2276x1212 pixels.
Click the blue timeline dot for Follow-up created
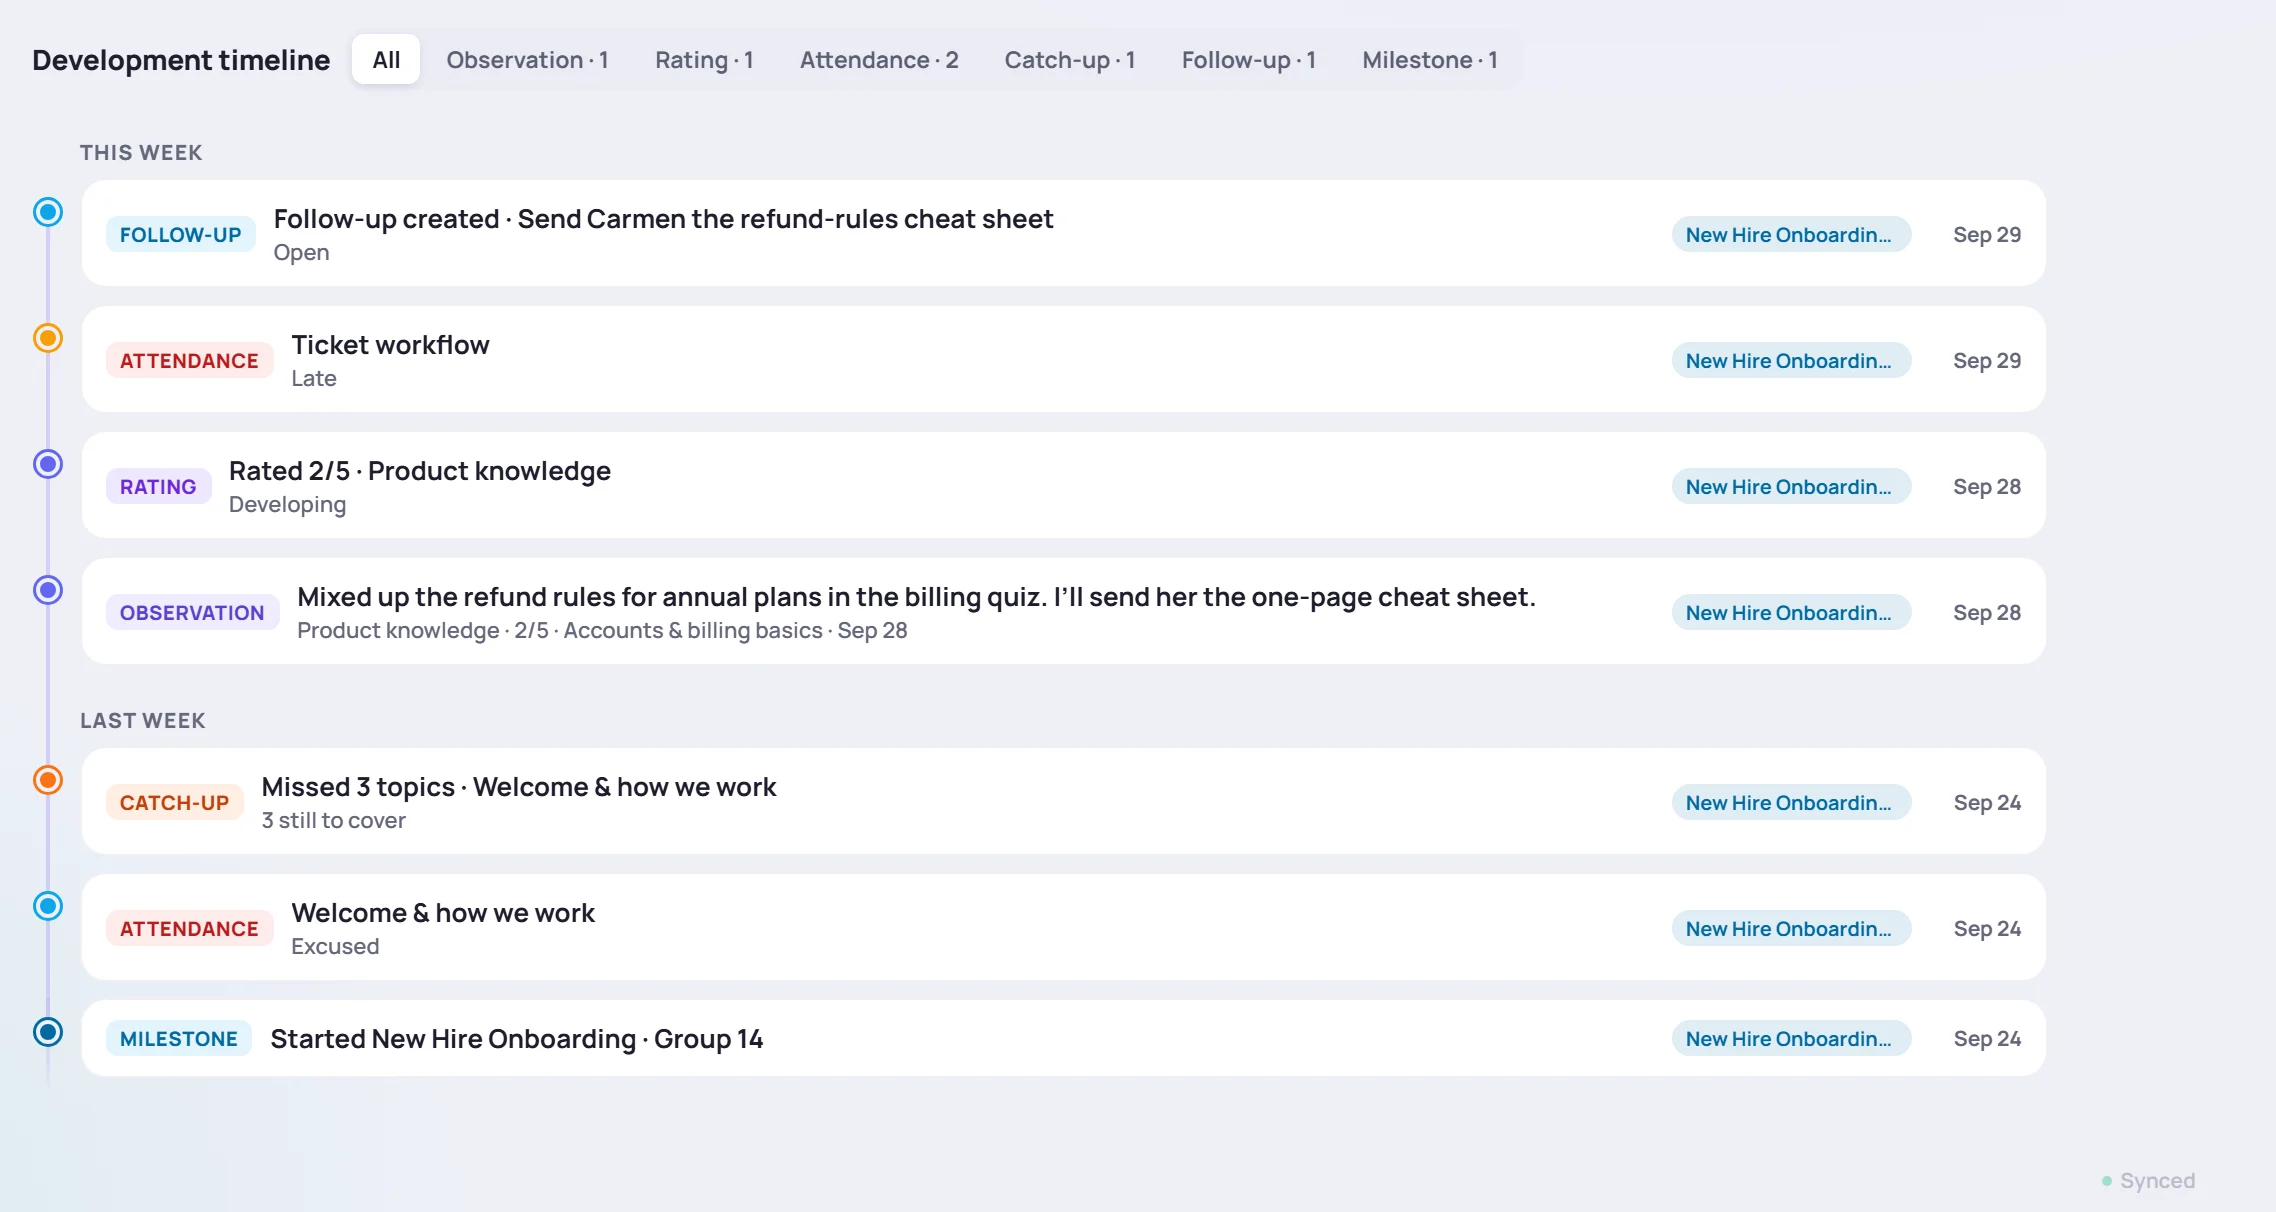pyautogui.click(x=48, y=212)
